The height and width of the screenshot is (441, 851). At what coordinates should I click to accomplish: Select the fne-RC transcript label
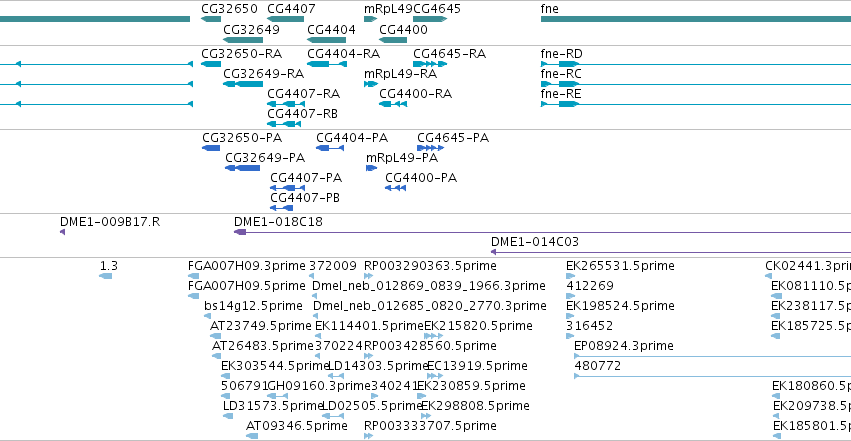tap(561, 74)
